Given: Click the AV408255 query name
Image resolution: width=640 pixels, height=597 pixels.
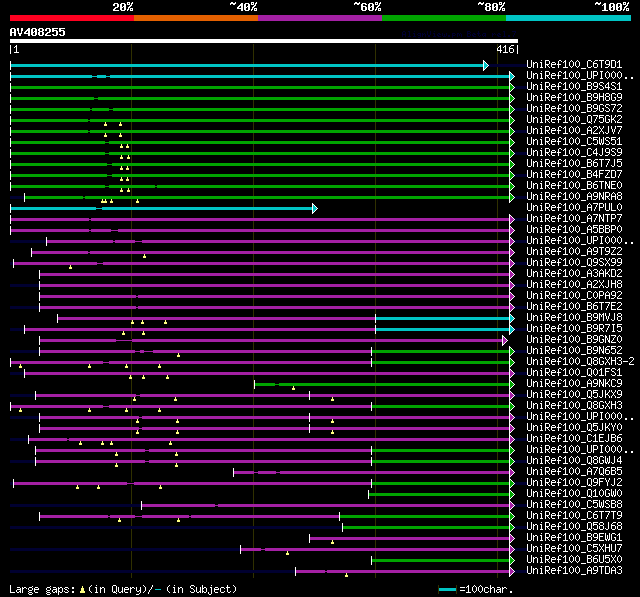Looking at the screenshot, I should tap(38, 32).
